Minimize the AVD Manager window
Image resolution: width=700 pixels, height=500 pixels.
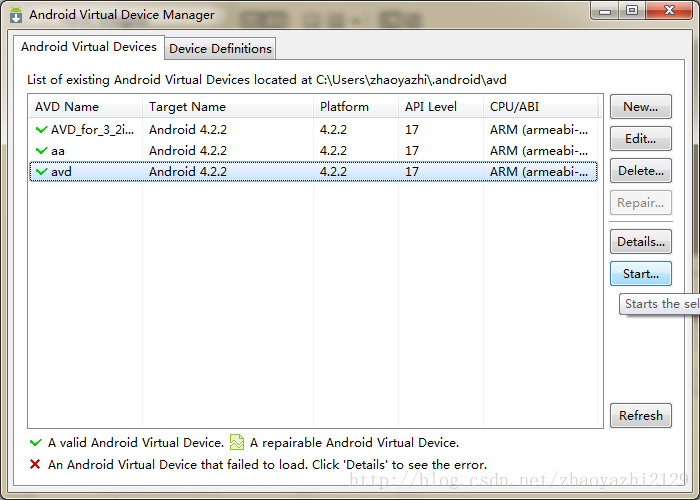point(605,11)
